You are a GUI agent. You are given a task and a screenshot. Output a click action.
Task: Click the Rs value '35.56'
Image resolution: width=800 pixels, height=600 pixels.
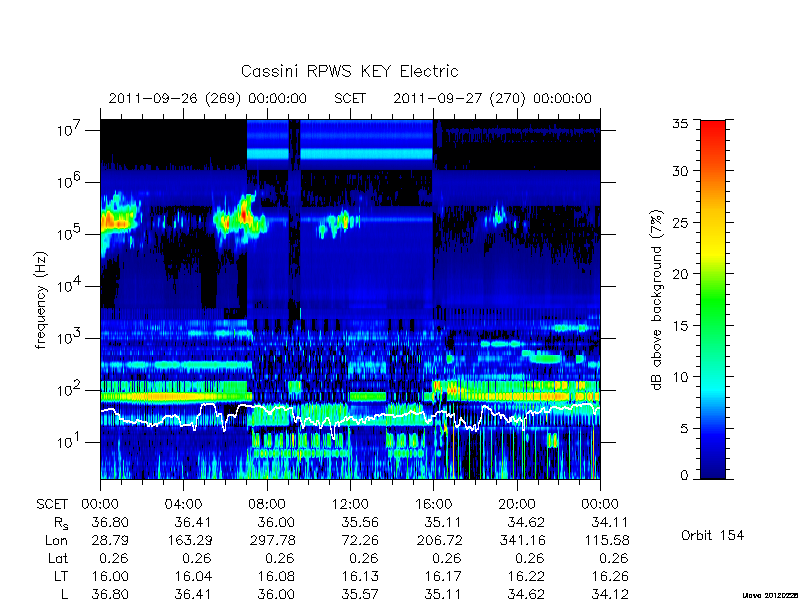360,522
